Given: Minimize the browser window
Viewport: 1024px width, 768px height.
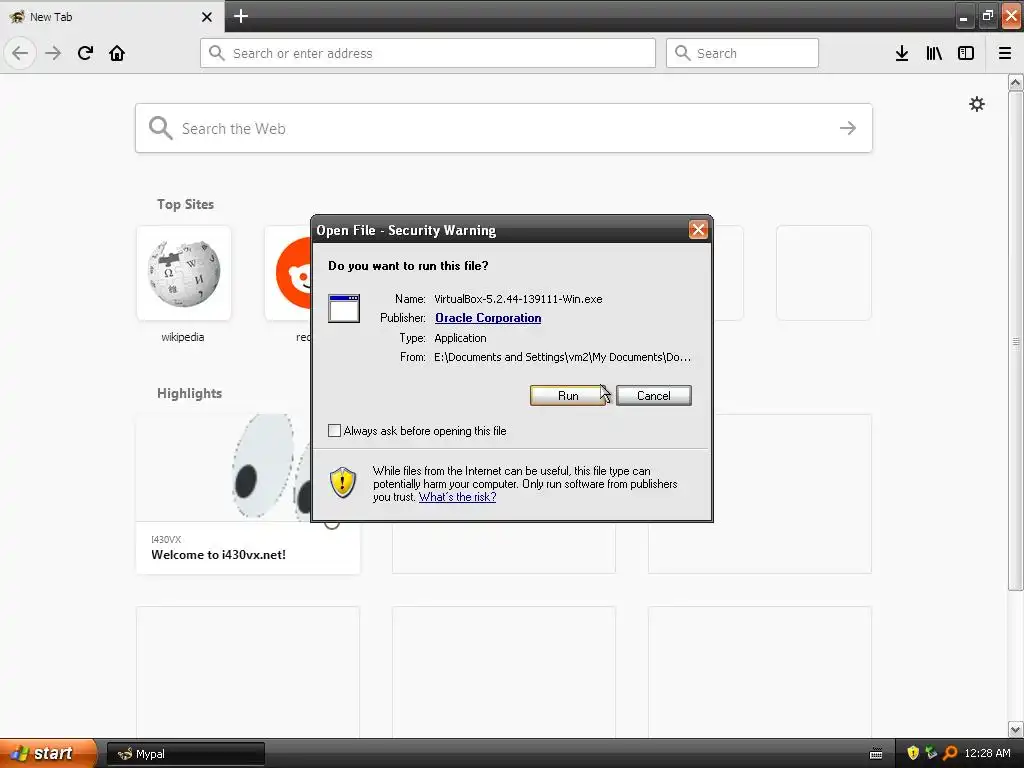Looking at the screenshot, I should tap(964, 16).
